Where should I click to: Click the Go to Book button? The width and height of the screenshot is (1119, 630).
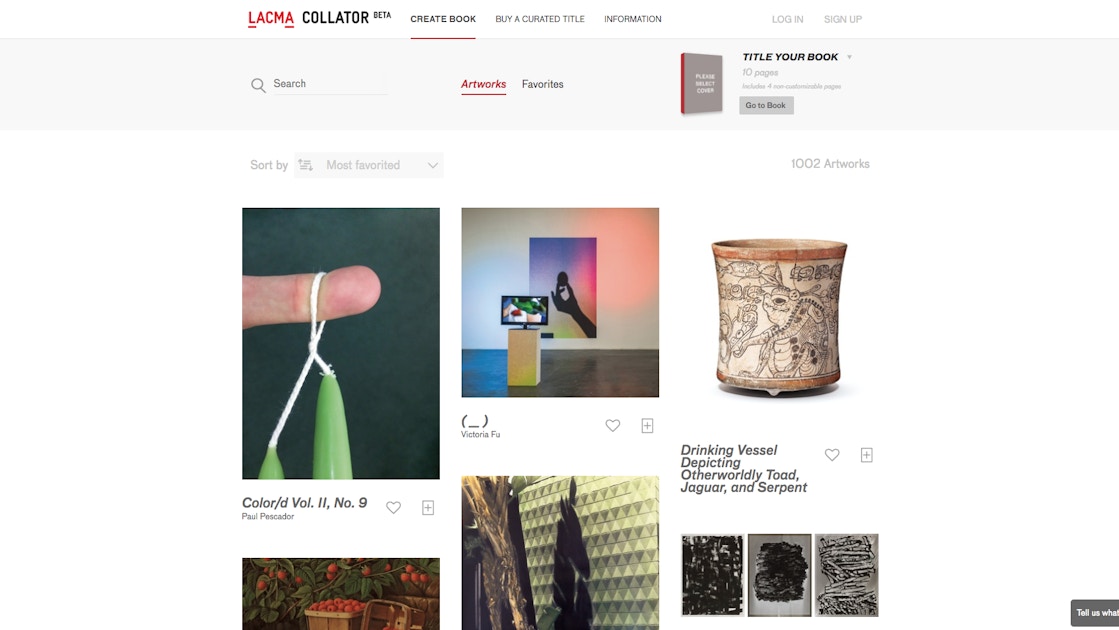click(x=766, y=106)
